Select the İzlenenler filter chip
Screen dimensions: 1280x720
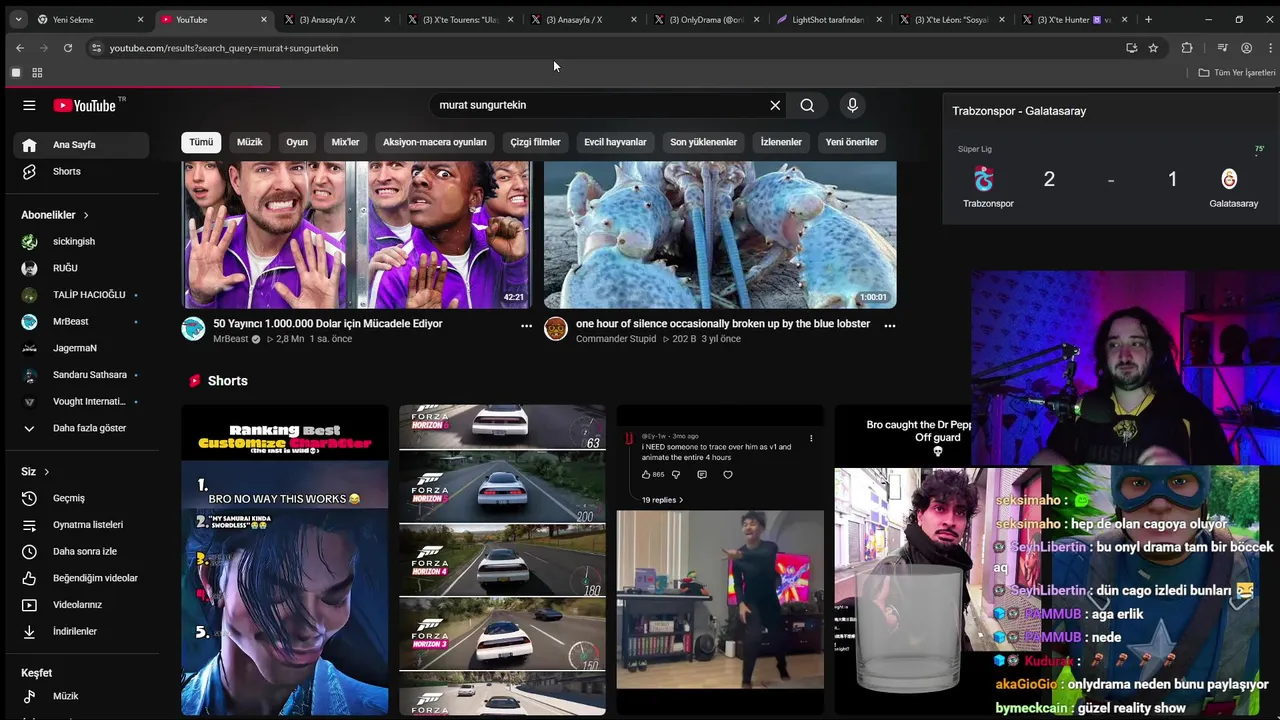point(781,142)
